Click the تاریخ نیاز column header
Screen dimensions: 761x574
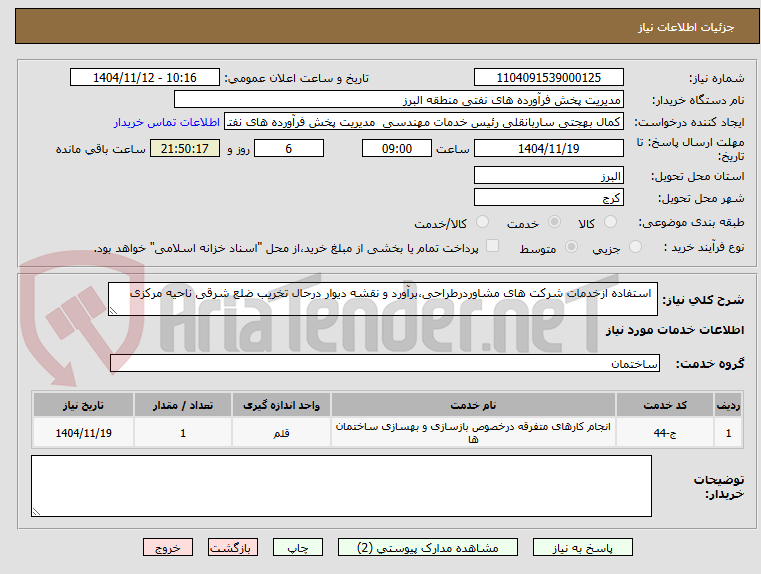coord(83,405)
